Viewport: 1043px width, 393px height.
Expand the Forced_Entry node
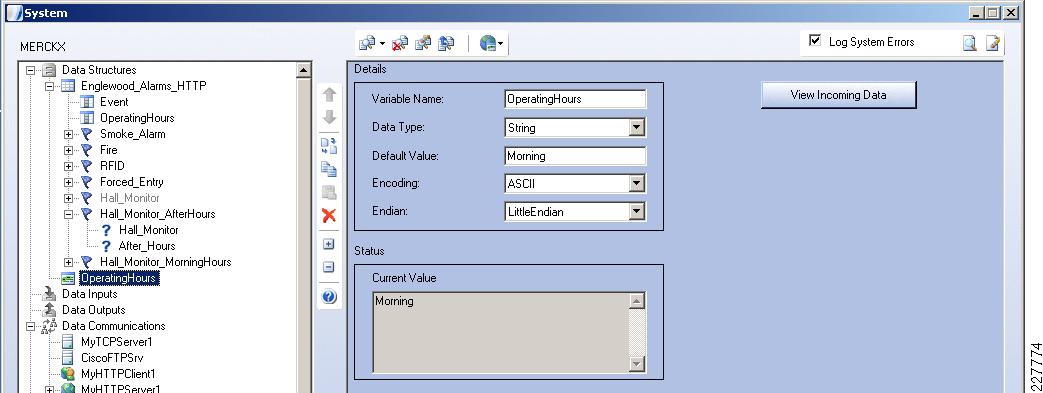[x=68, y=182]
